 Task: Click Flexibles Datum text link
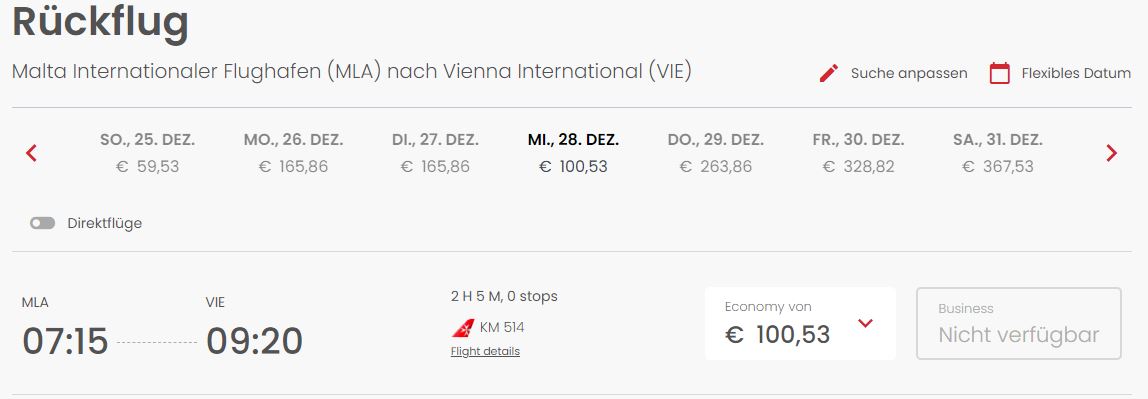(1076, 73)
